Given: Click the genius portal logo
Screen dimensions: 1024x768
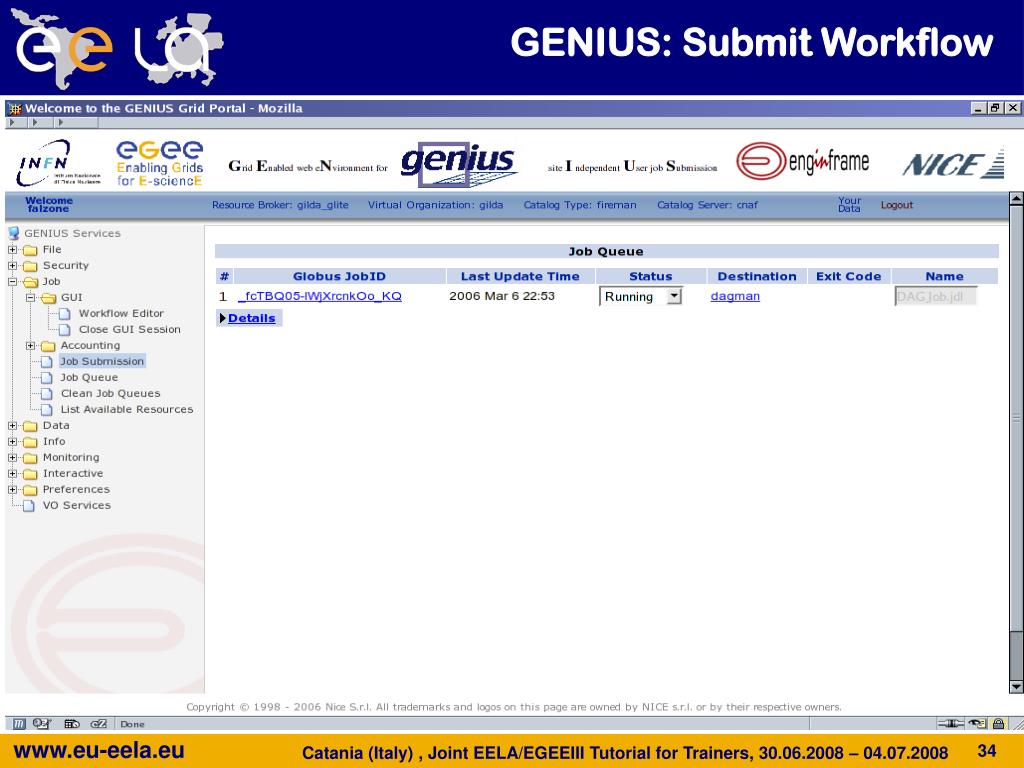Looking at the screenshot, I should click(x=459, y=163).
